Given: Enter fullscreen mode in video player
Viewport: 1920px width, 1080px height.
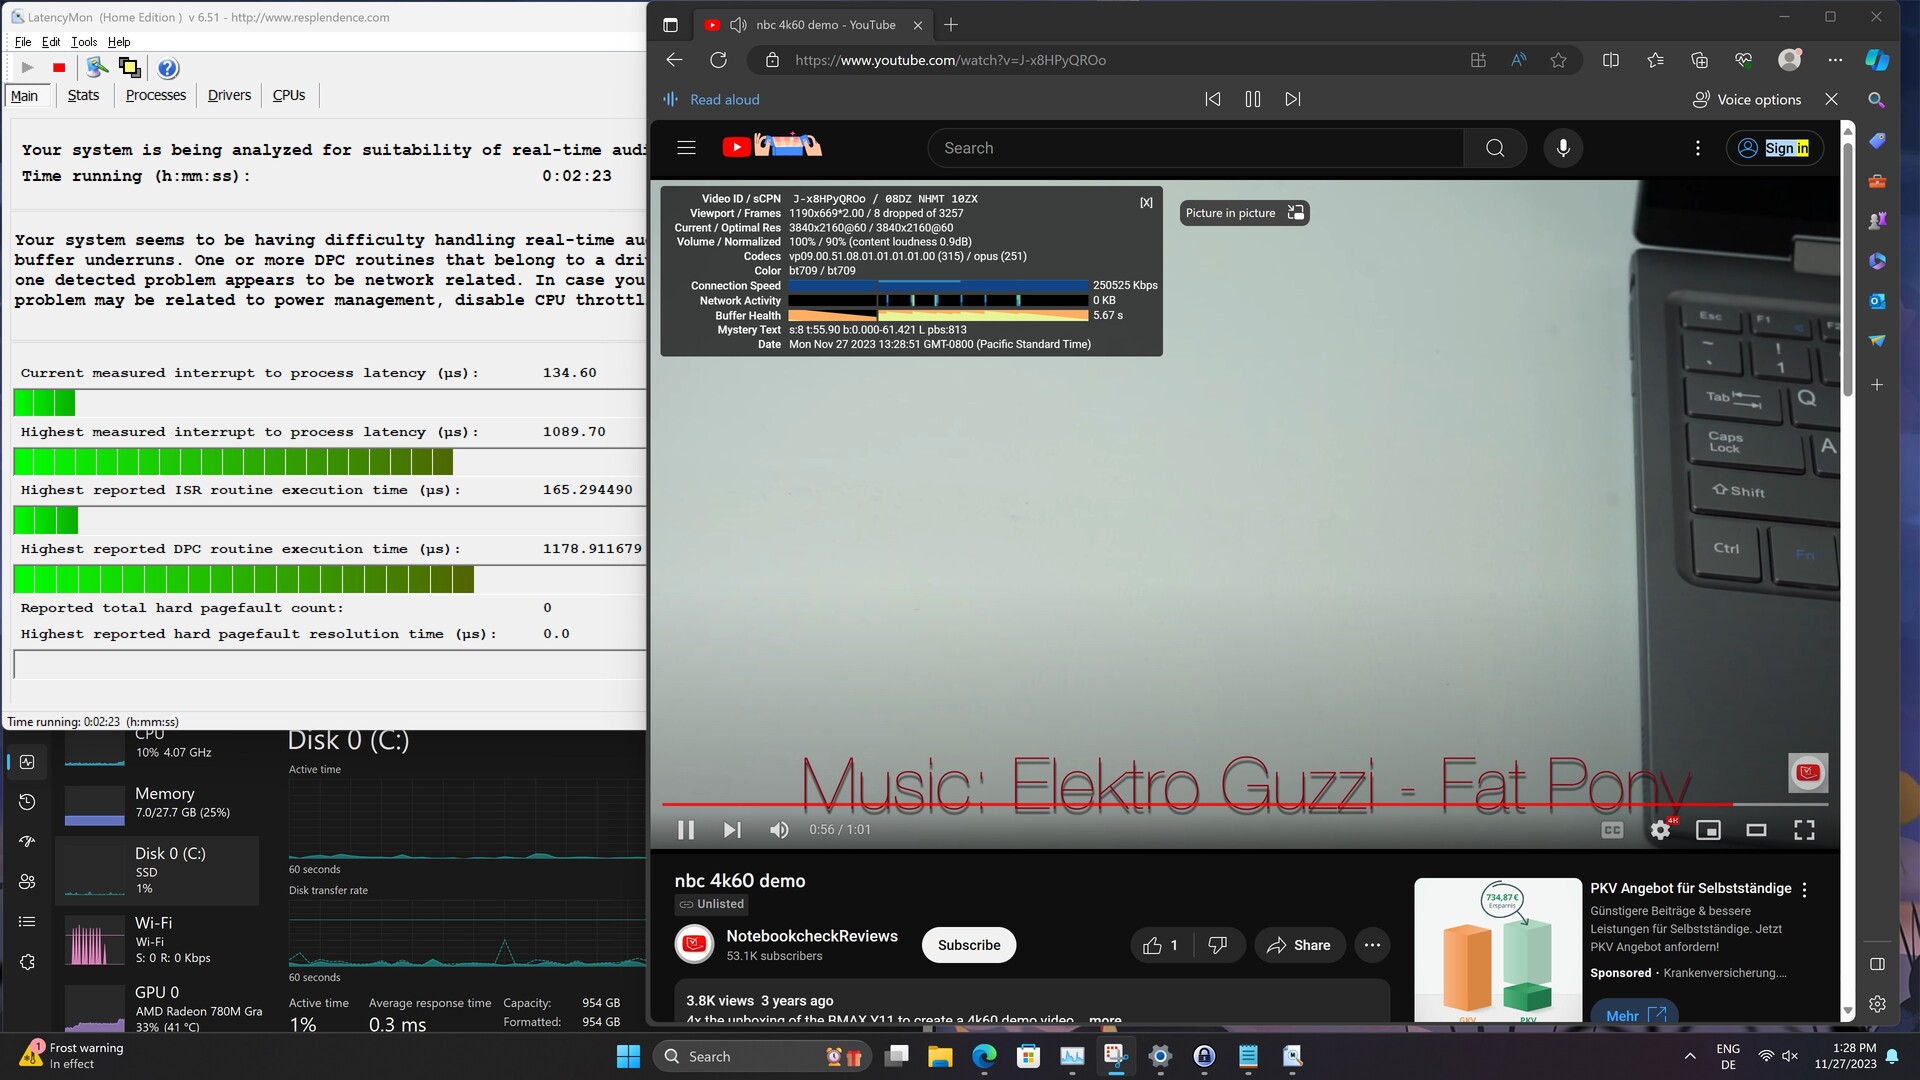Looking at the screenshot, I should tap(1804, 830).
